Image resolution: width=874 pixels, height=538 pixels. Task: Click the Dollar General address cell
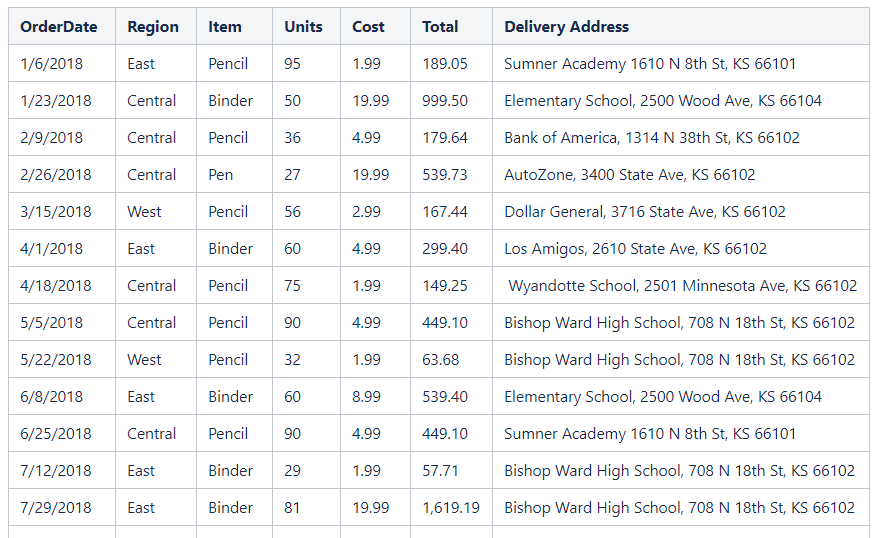pyautogui.click(x=644, y=212)
